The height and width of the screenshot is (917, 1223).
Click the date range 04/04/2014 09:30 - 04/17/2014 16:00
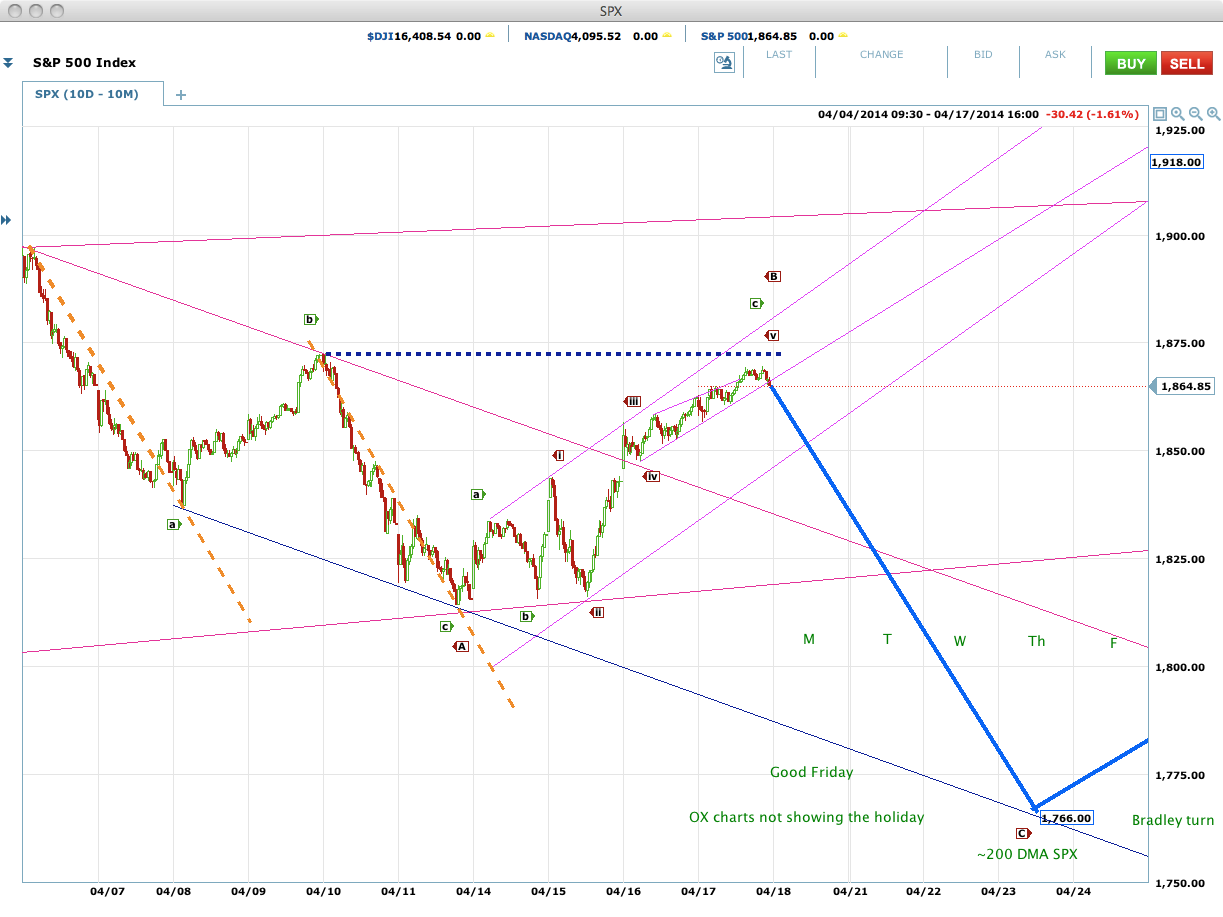928,114
